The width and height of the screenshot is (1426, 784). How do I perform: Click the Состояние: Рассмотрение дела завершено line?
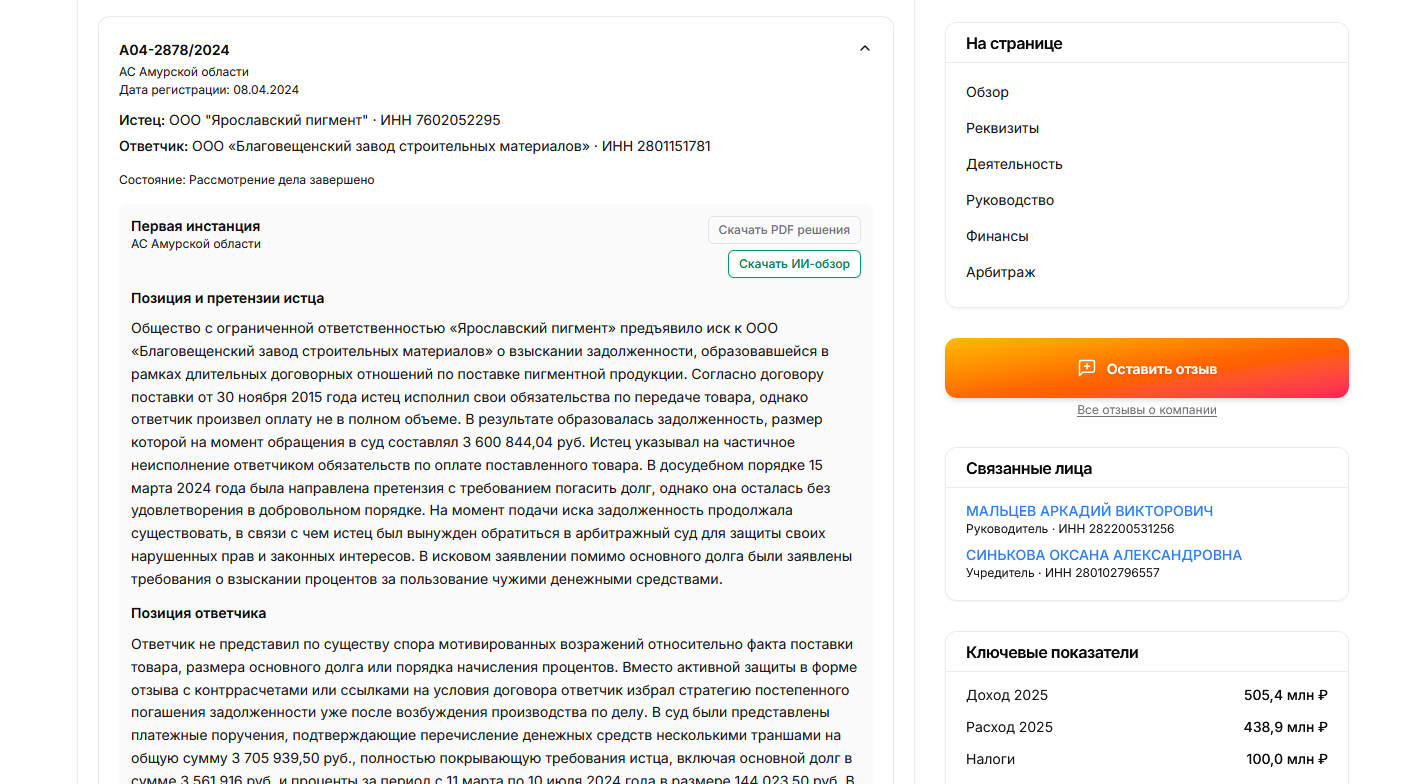coord(246,180)
